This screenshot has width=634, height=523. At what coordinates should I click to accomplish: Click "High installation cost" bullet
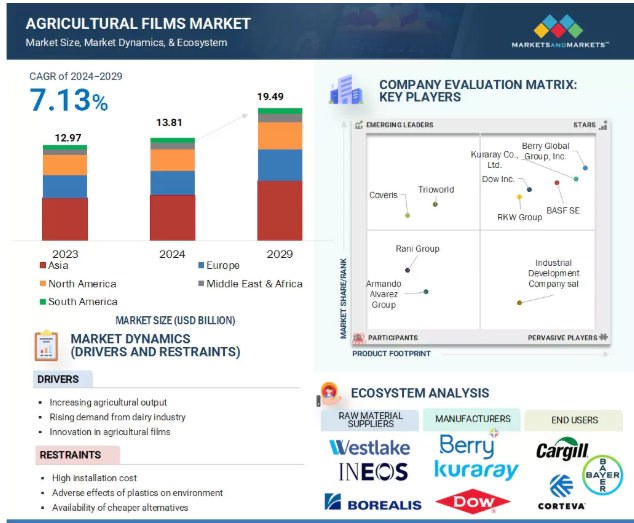coord(94,478)
